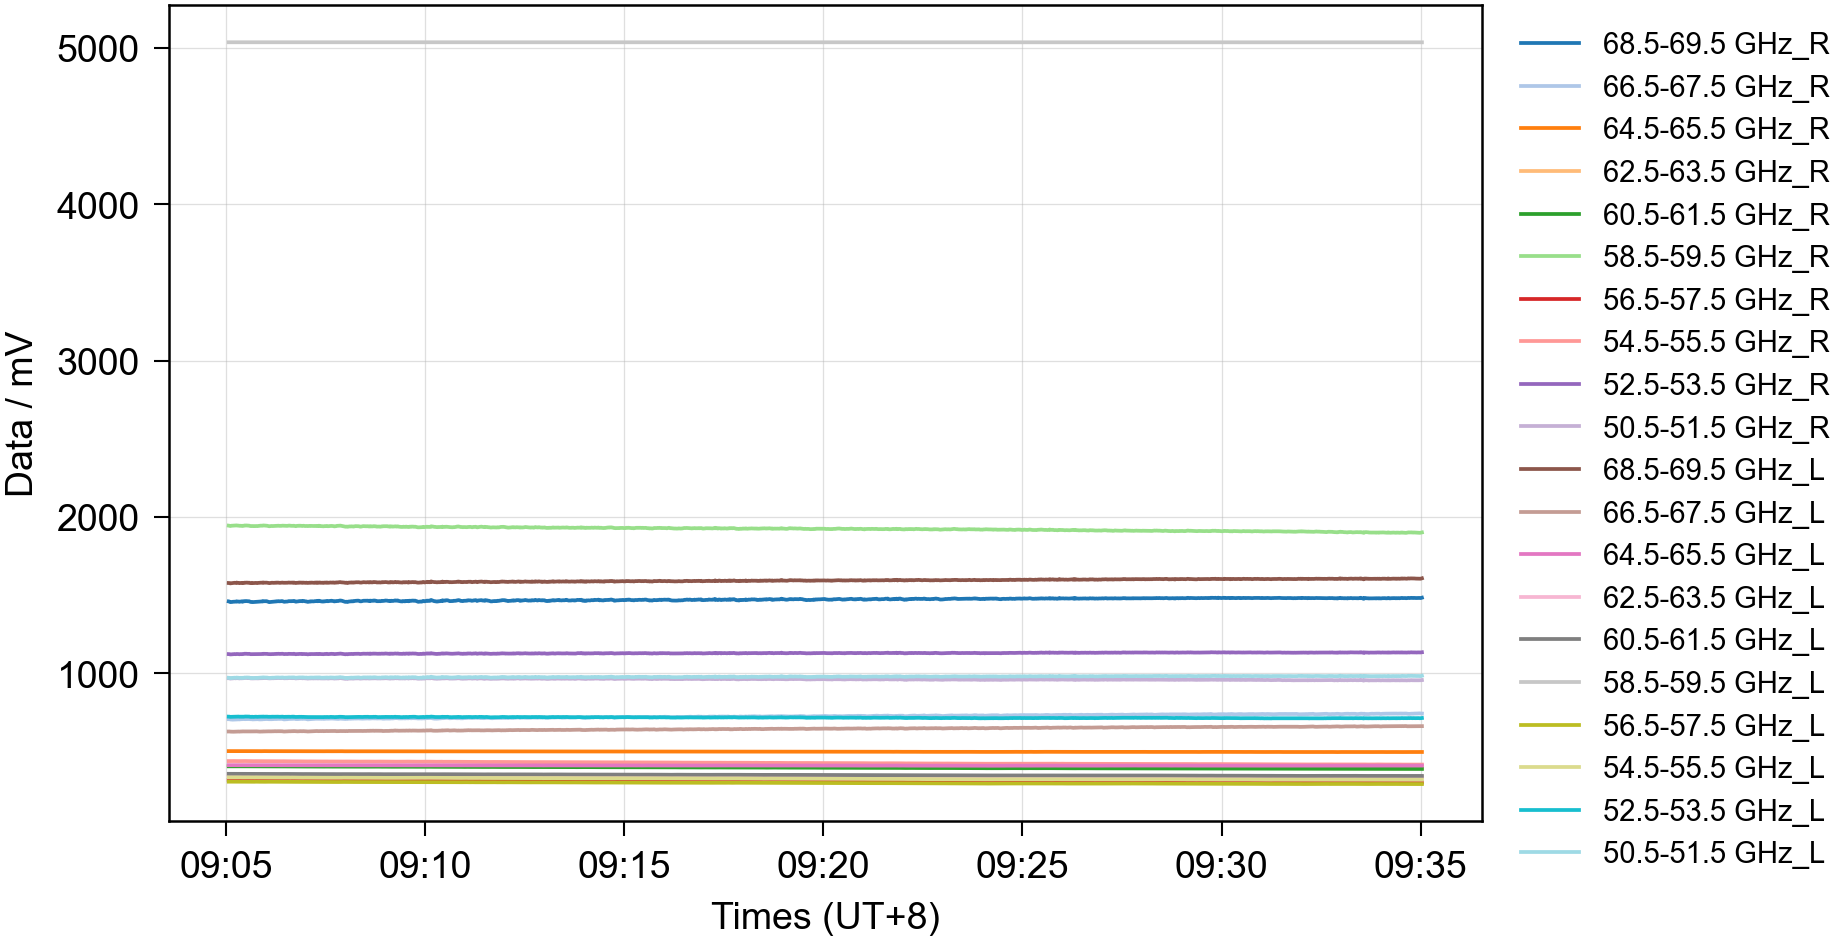Click the light green line near 2000 mV

[823, 528]
